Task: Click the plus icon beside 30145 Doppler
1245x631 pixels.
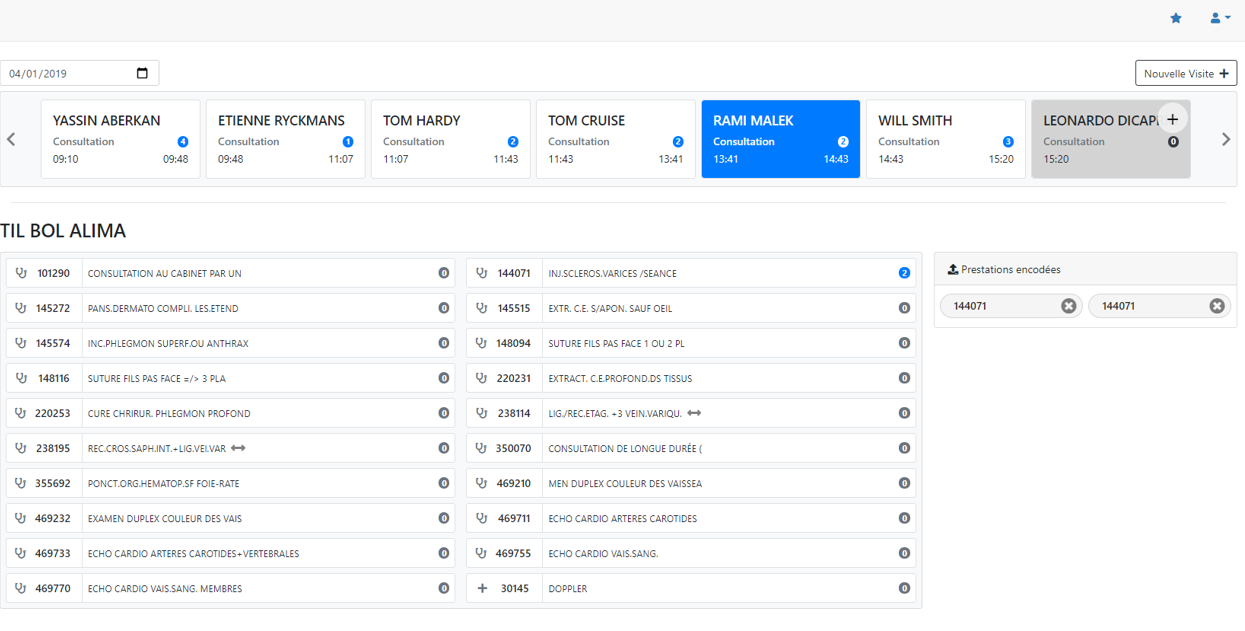Action: (482, 588)
